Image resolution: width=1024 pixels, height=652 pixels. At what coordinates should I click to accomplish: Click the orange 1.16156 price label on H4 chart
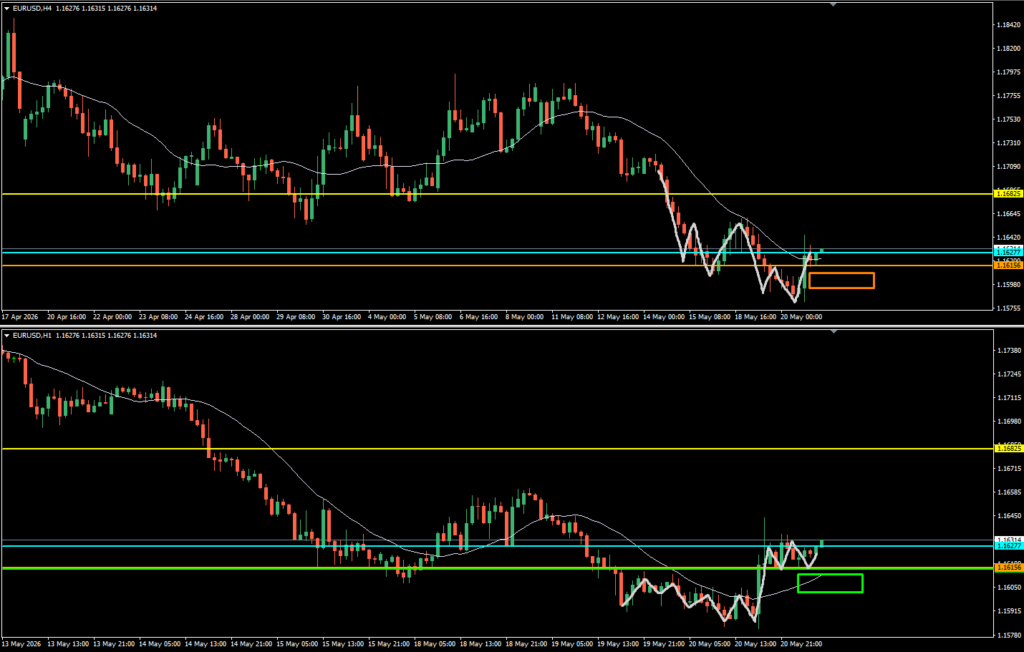[x=1008, y=265]
